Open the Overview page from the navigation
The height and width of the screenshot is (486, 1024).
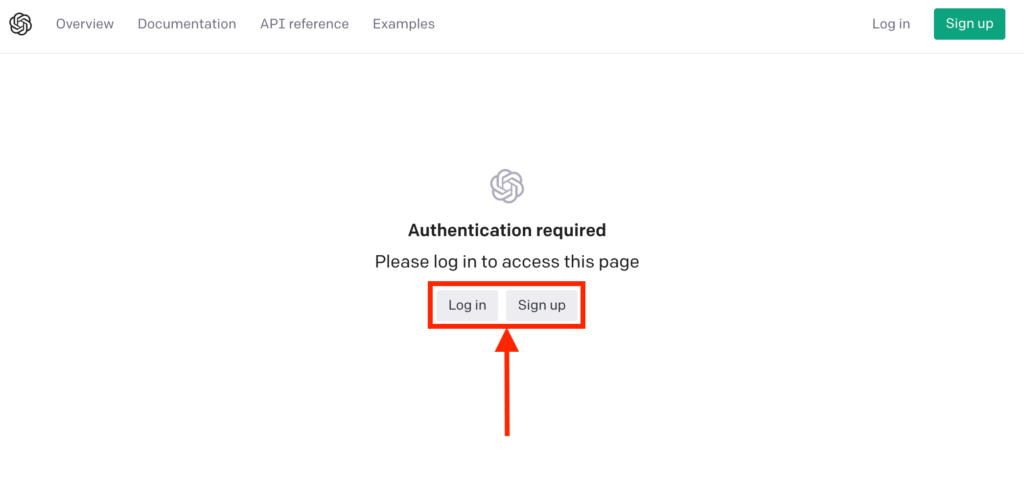(85, 24)
